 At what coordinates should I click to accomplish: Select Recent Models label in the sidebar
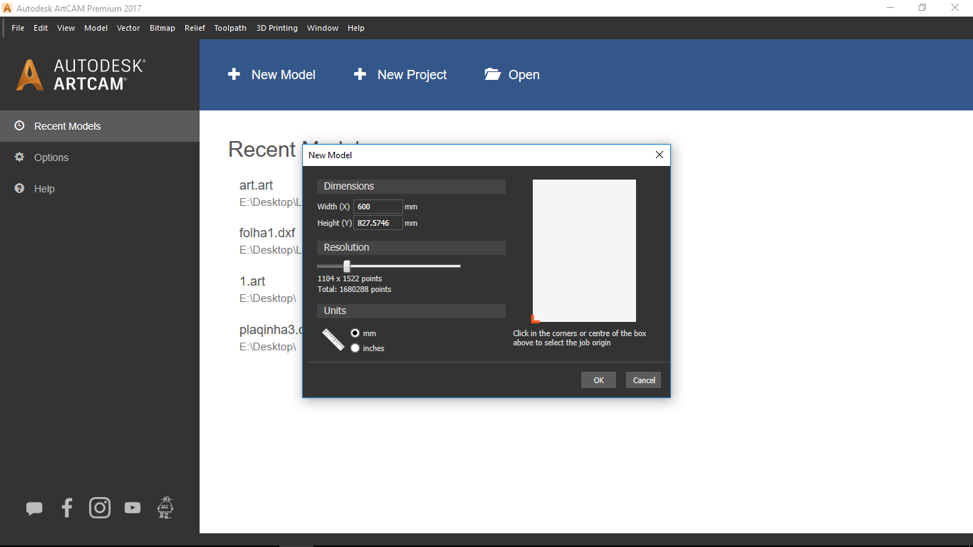point(67,126)
